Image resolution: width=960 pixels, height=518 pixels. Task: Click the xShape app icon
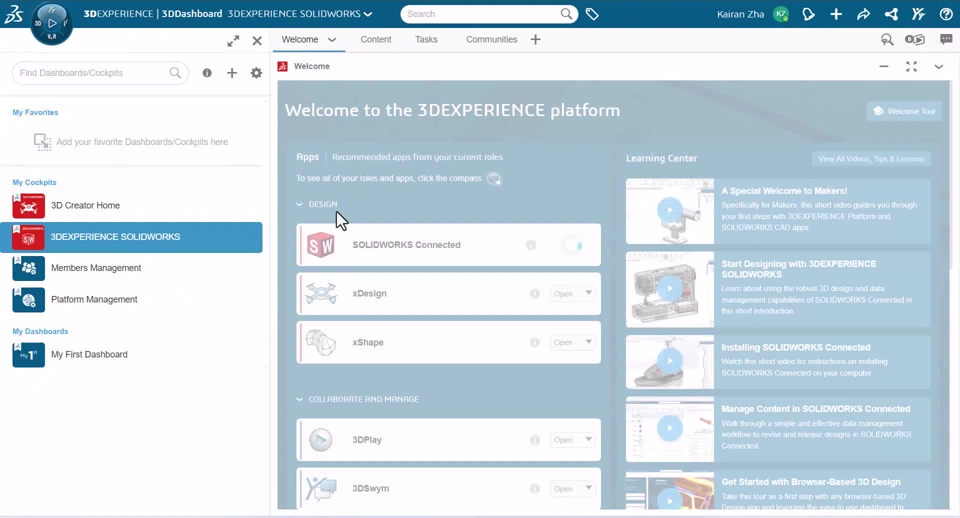[x=321, y=343]
